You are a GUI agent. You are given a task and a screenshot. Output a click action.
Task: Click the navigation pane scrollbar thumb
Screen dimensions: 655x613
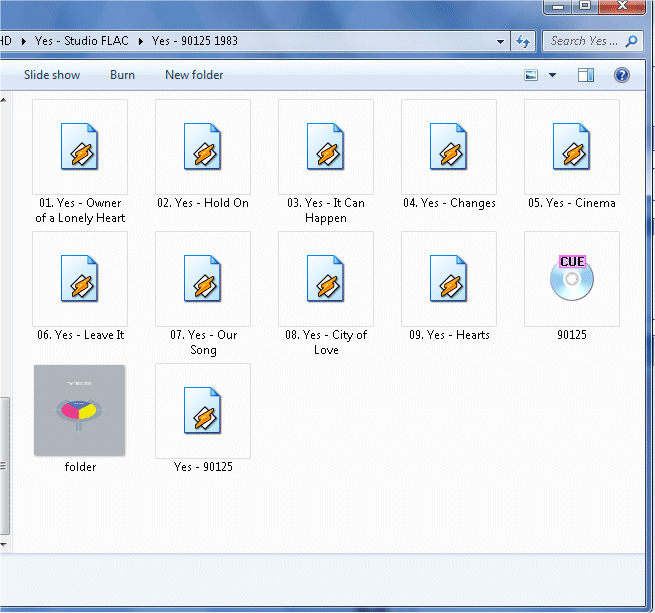[x=4, y=465]
